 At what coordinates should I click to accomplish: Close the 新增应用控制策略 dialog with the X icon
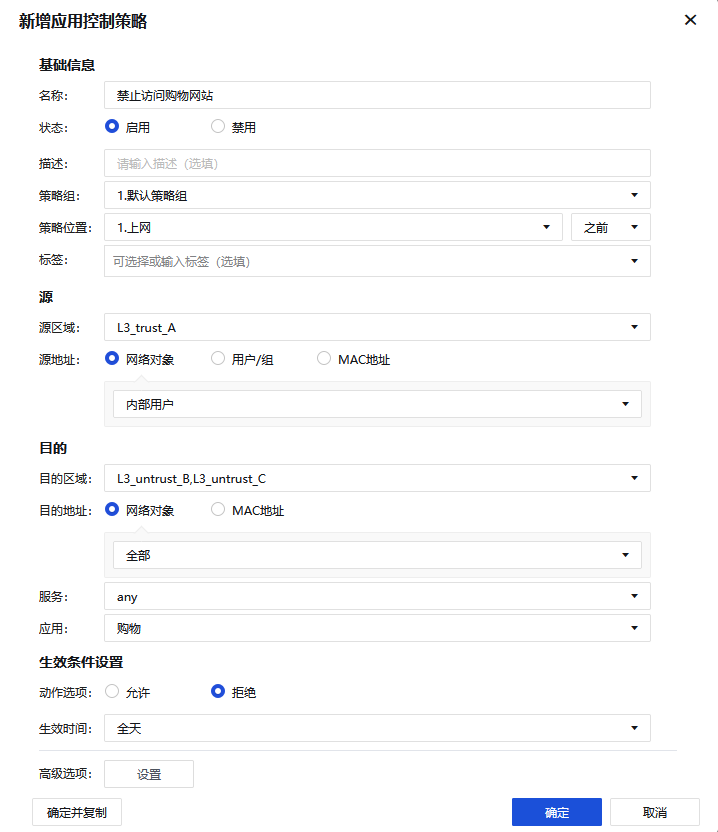pos(690,20)
